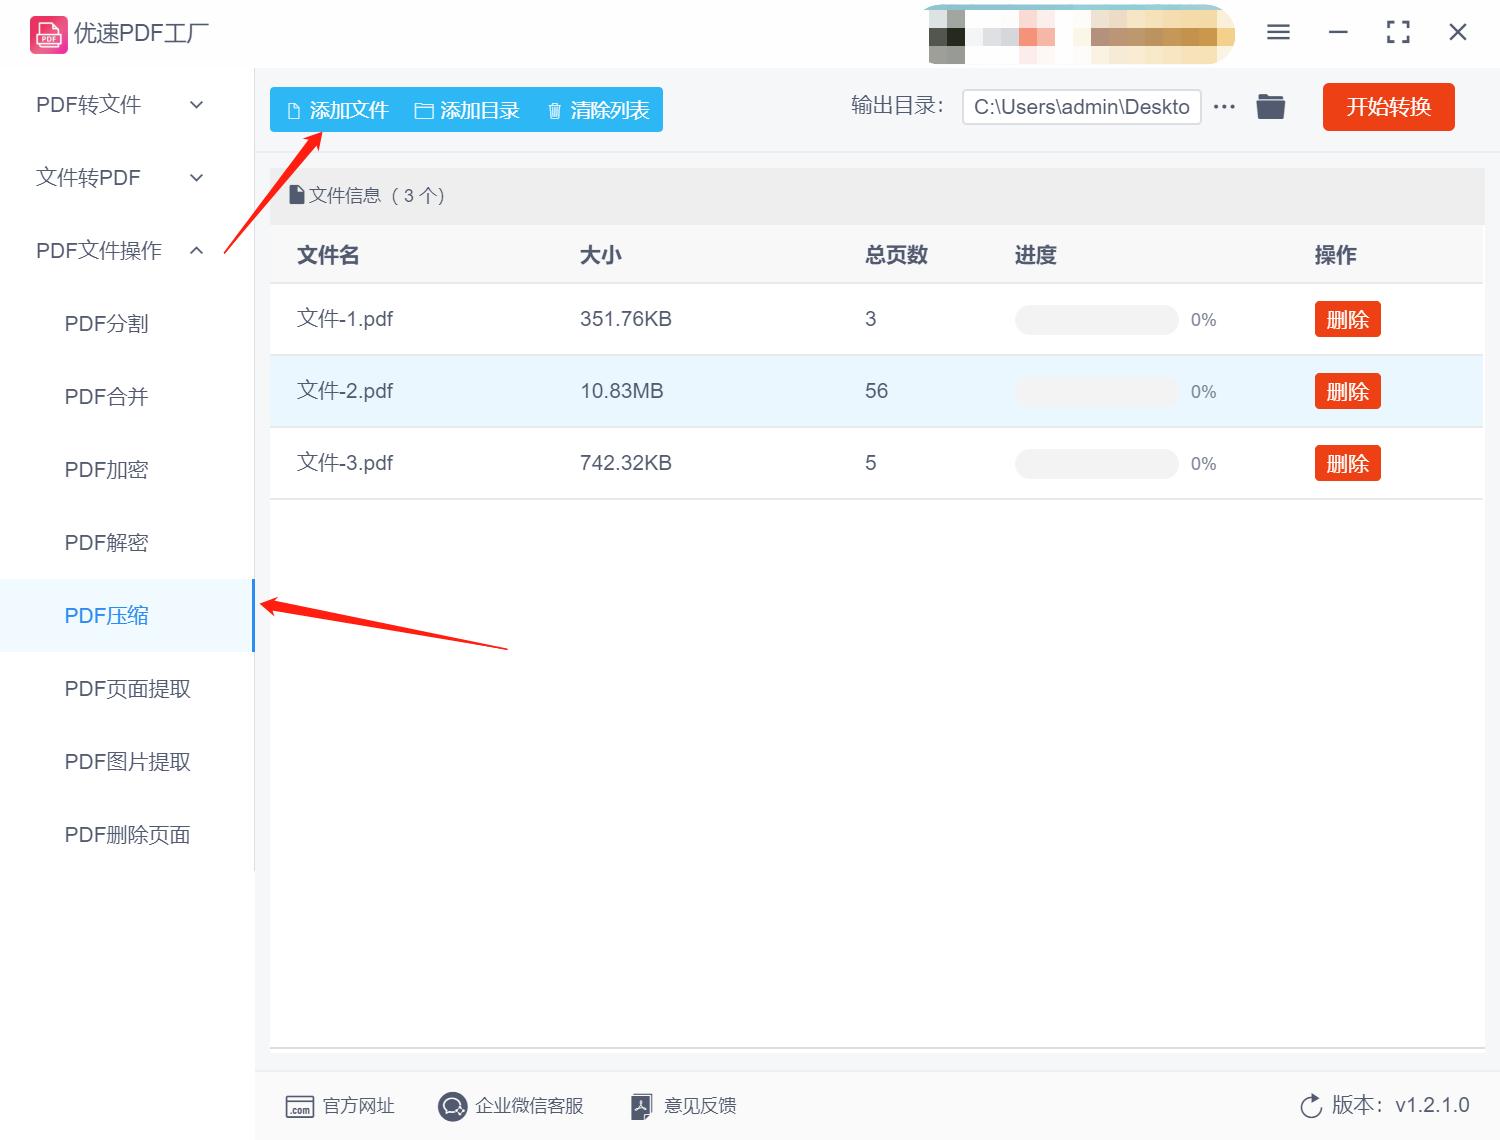Click the version refresh icon near v1.2.1.0
The image size is (1500, 1140).
pyautogui.click(x=1311, y=1106)
